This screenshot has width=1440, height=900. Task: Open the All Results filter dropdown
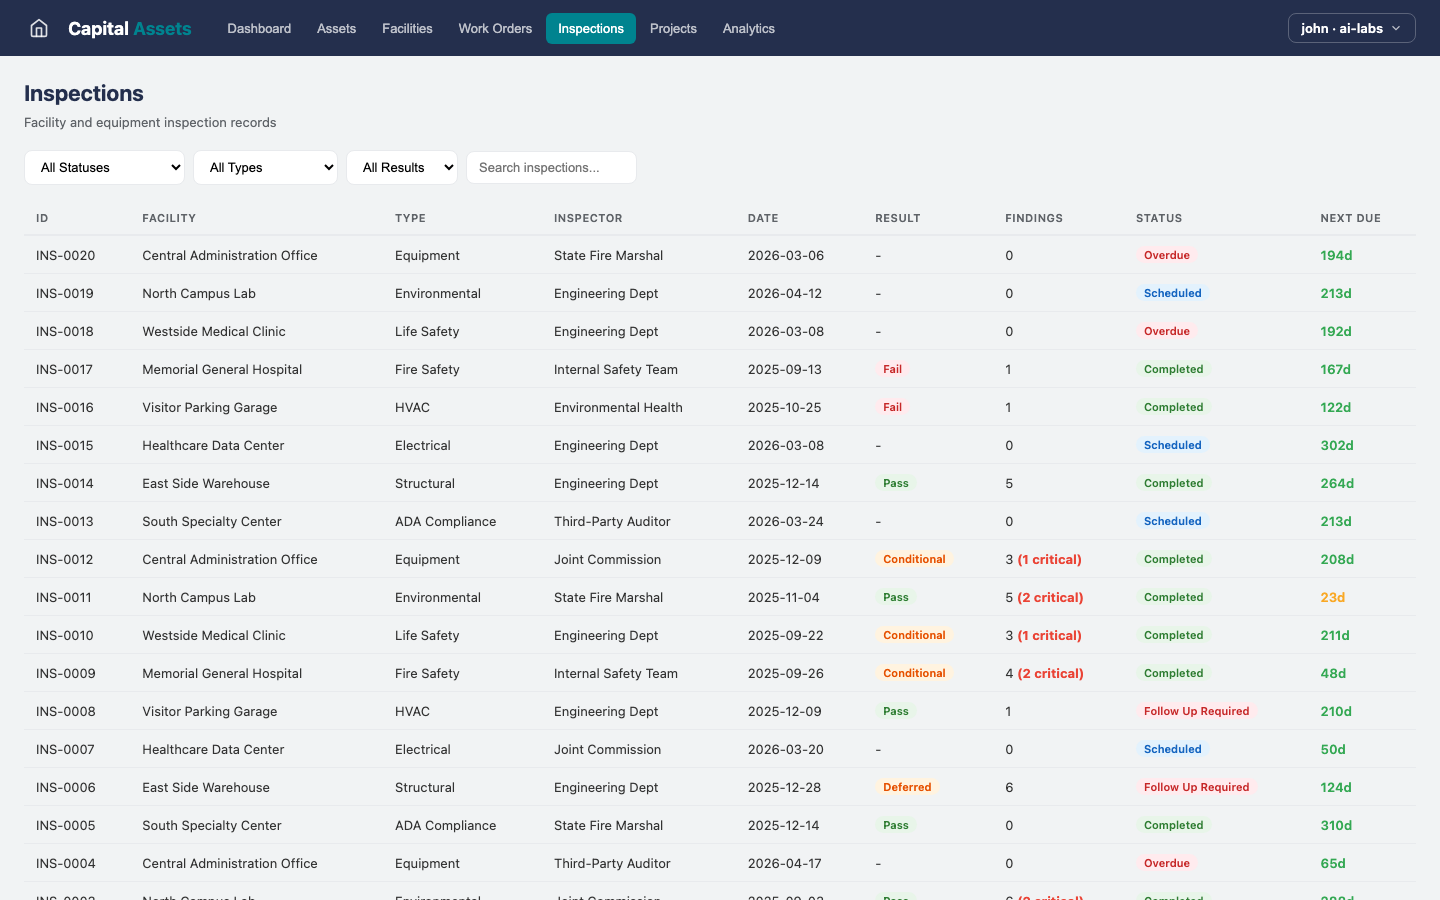[x=402, y=167]
